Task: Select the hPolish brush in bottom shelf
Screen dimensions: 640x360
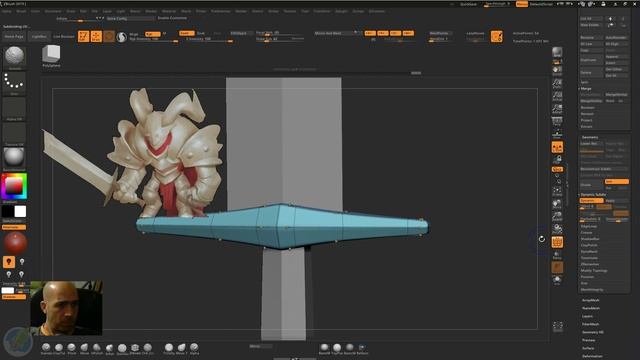Action: [x=97, y=348]
